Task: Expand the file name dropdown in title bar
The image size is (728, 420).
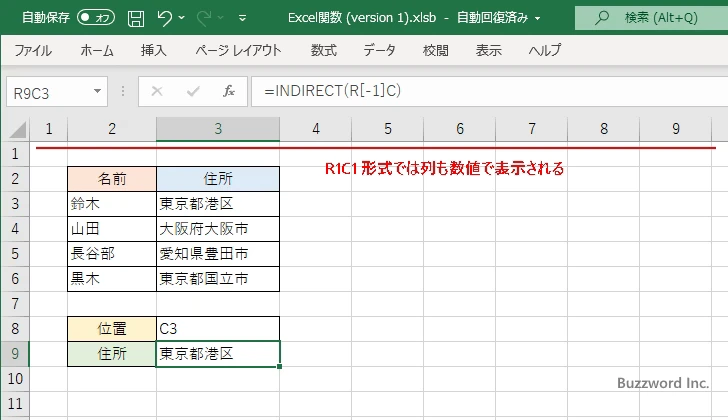Action: coord(538,19)
